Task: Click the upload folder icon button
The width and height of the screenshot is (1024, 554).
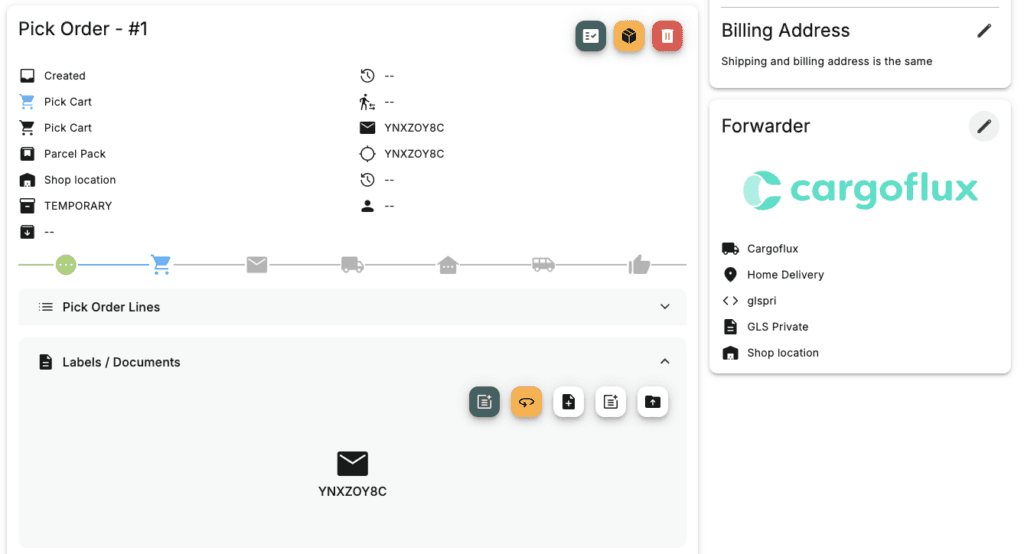Action: coord(652,402)
